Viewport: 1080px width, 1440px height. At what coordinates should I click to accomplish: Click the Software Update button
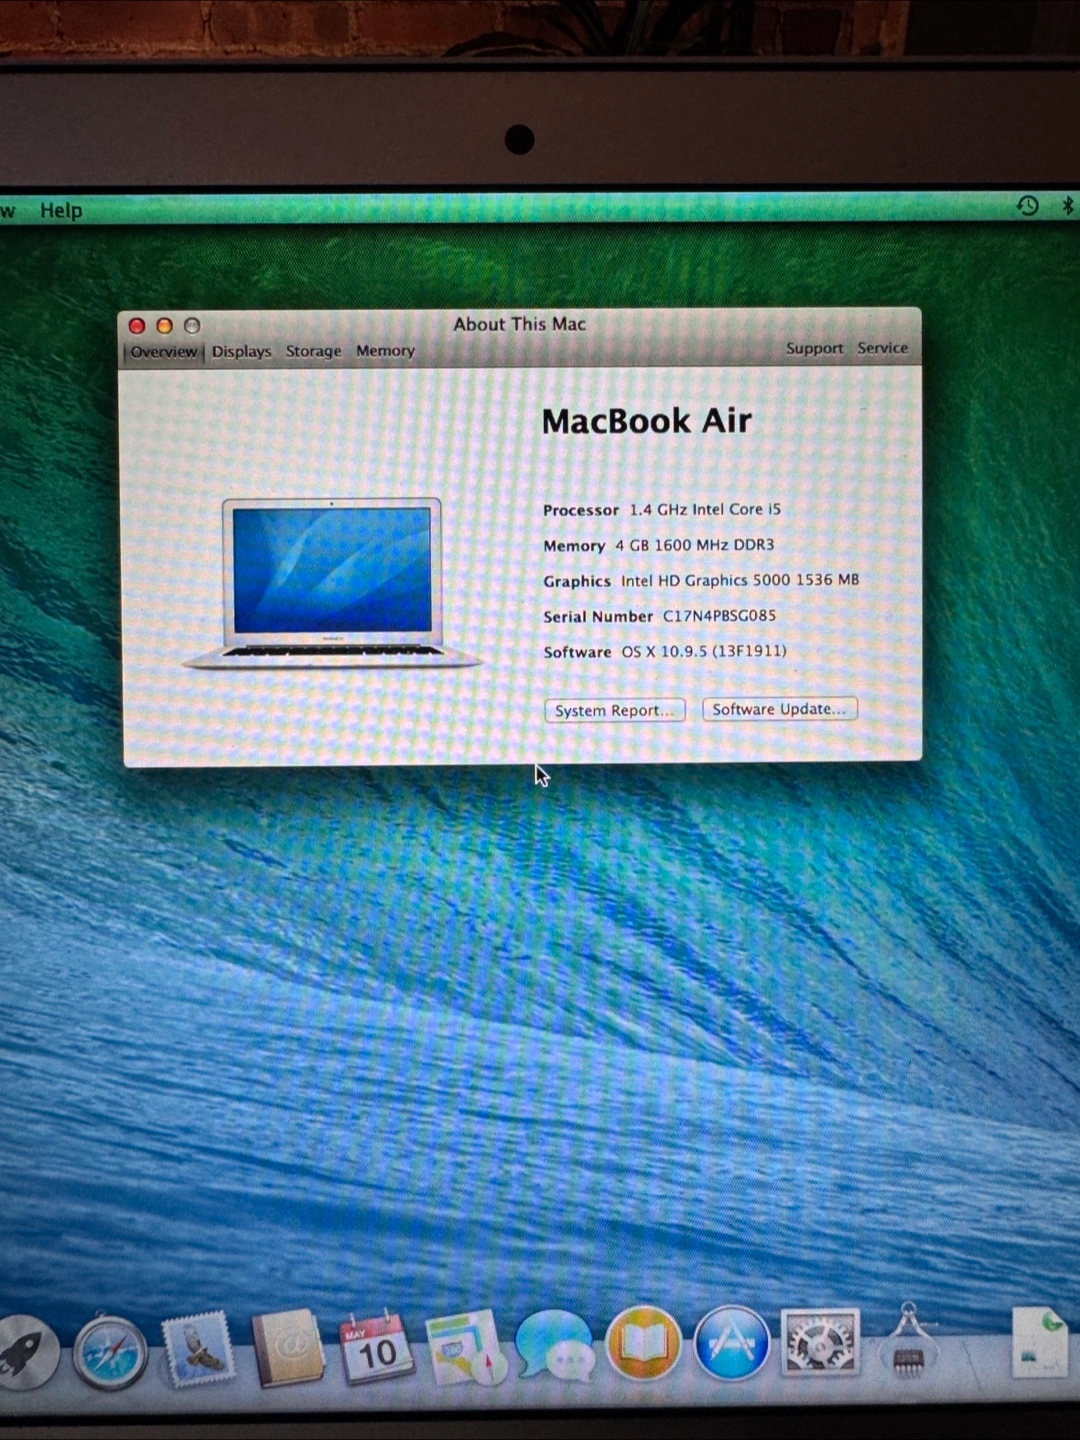click(x=779, y=709)
